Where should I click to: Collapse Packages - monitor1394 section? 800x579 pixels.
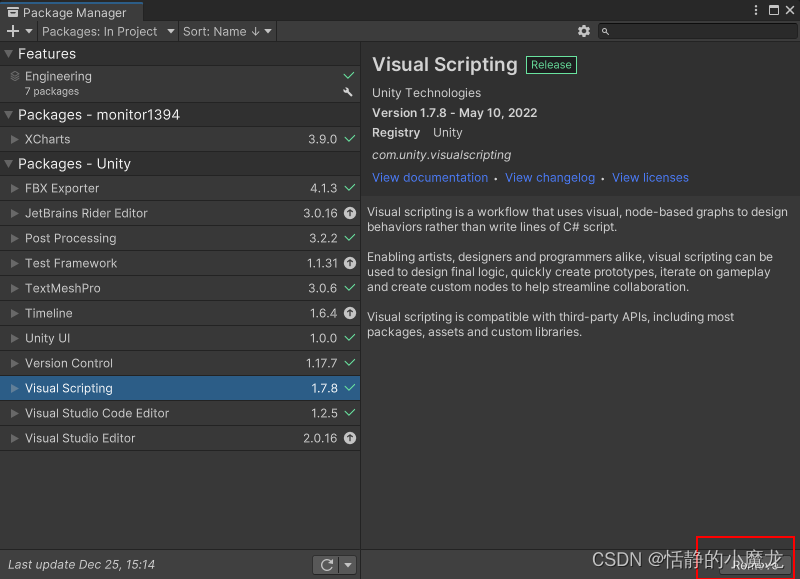[9, 115]
